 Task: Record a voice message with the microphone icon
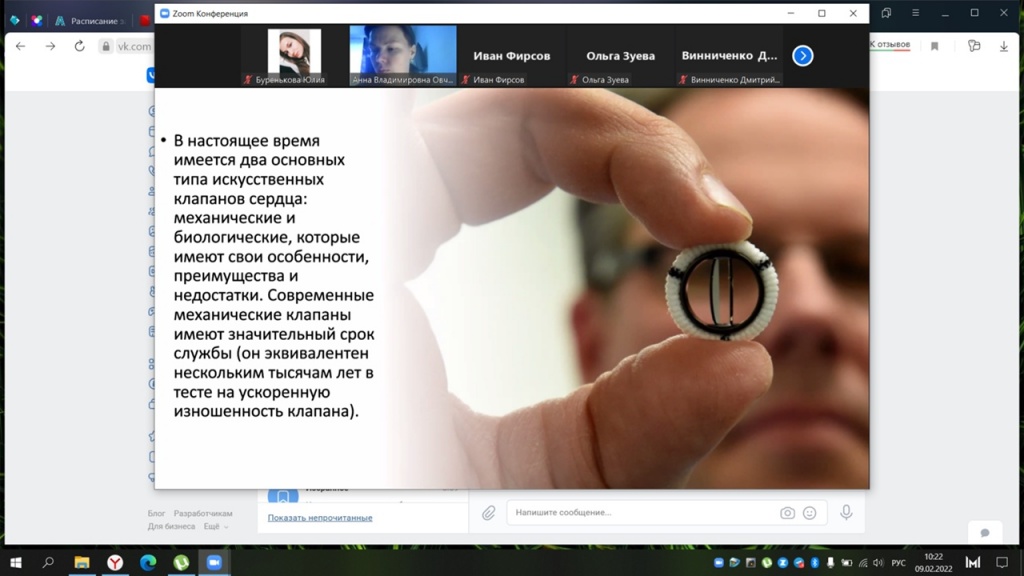click(x=846, y=513)
